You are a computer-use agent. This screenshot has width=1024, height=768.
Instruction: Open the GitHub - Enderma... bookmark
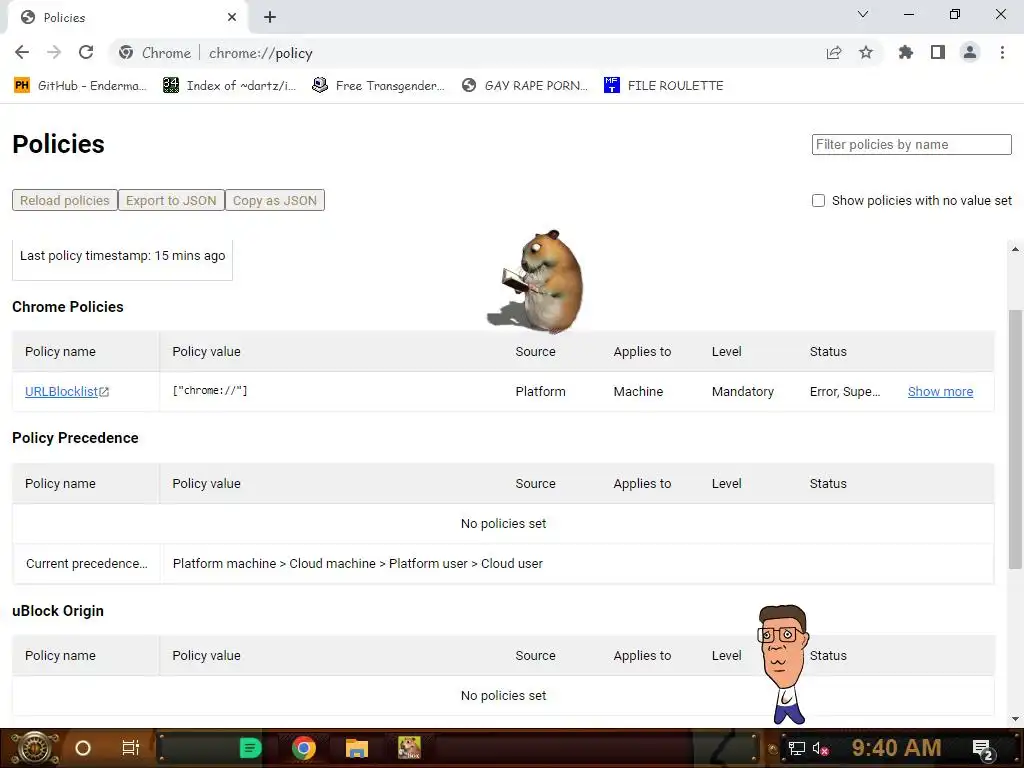pyautogui.click(x=81, y=86)
